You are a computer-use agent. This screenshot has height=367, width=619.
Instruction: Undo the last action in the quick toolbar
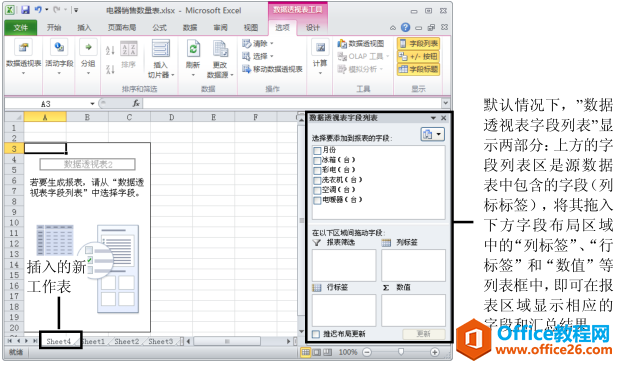point(38,10)
